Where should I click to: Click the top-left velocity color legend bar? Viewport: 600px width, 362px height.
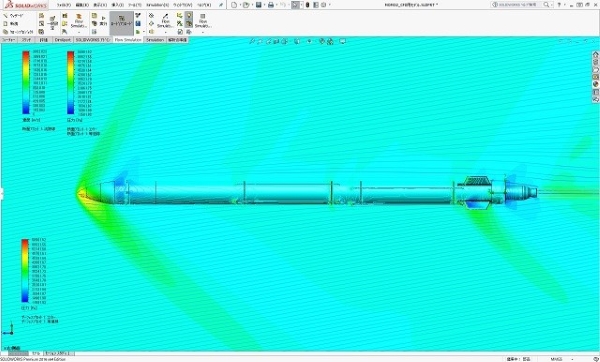click(x=26, y=82)
